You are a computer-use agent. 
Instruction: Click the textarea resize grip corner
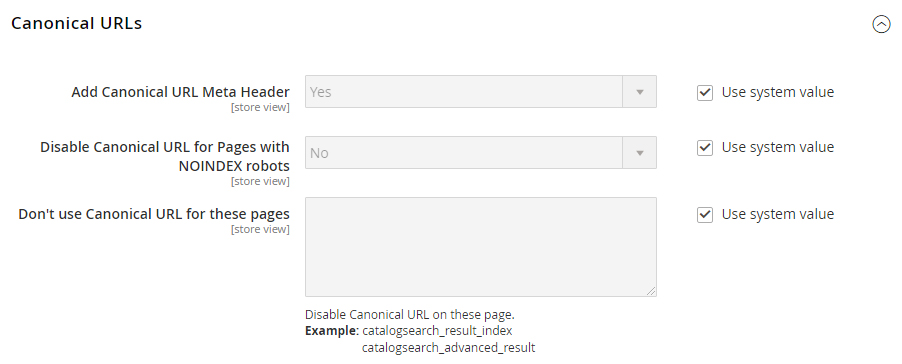coord(651,292)
